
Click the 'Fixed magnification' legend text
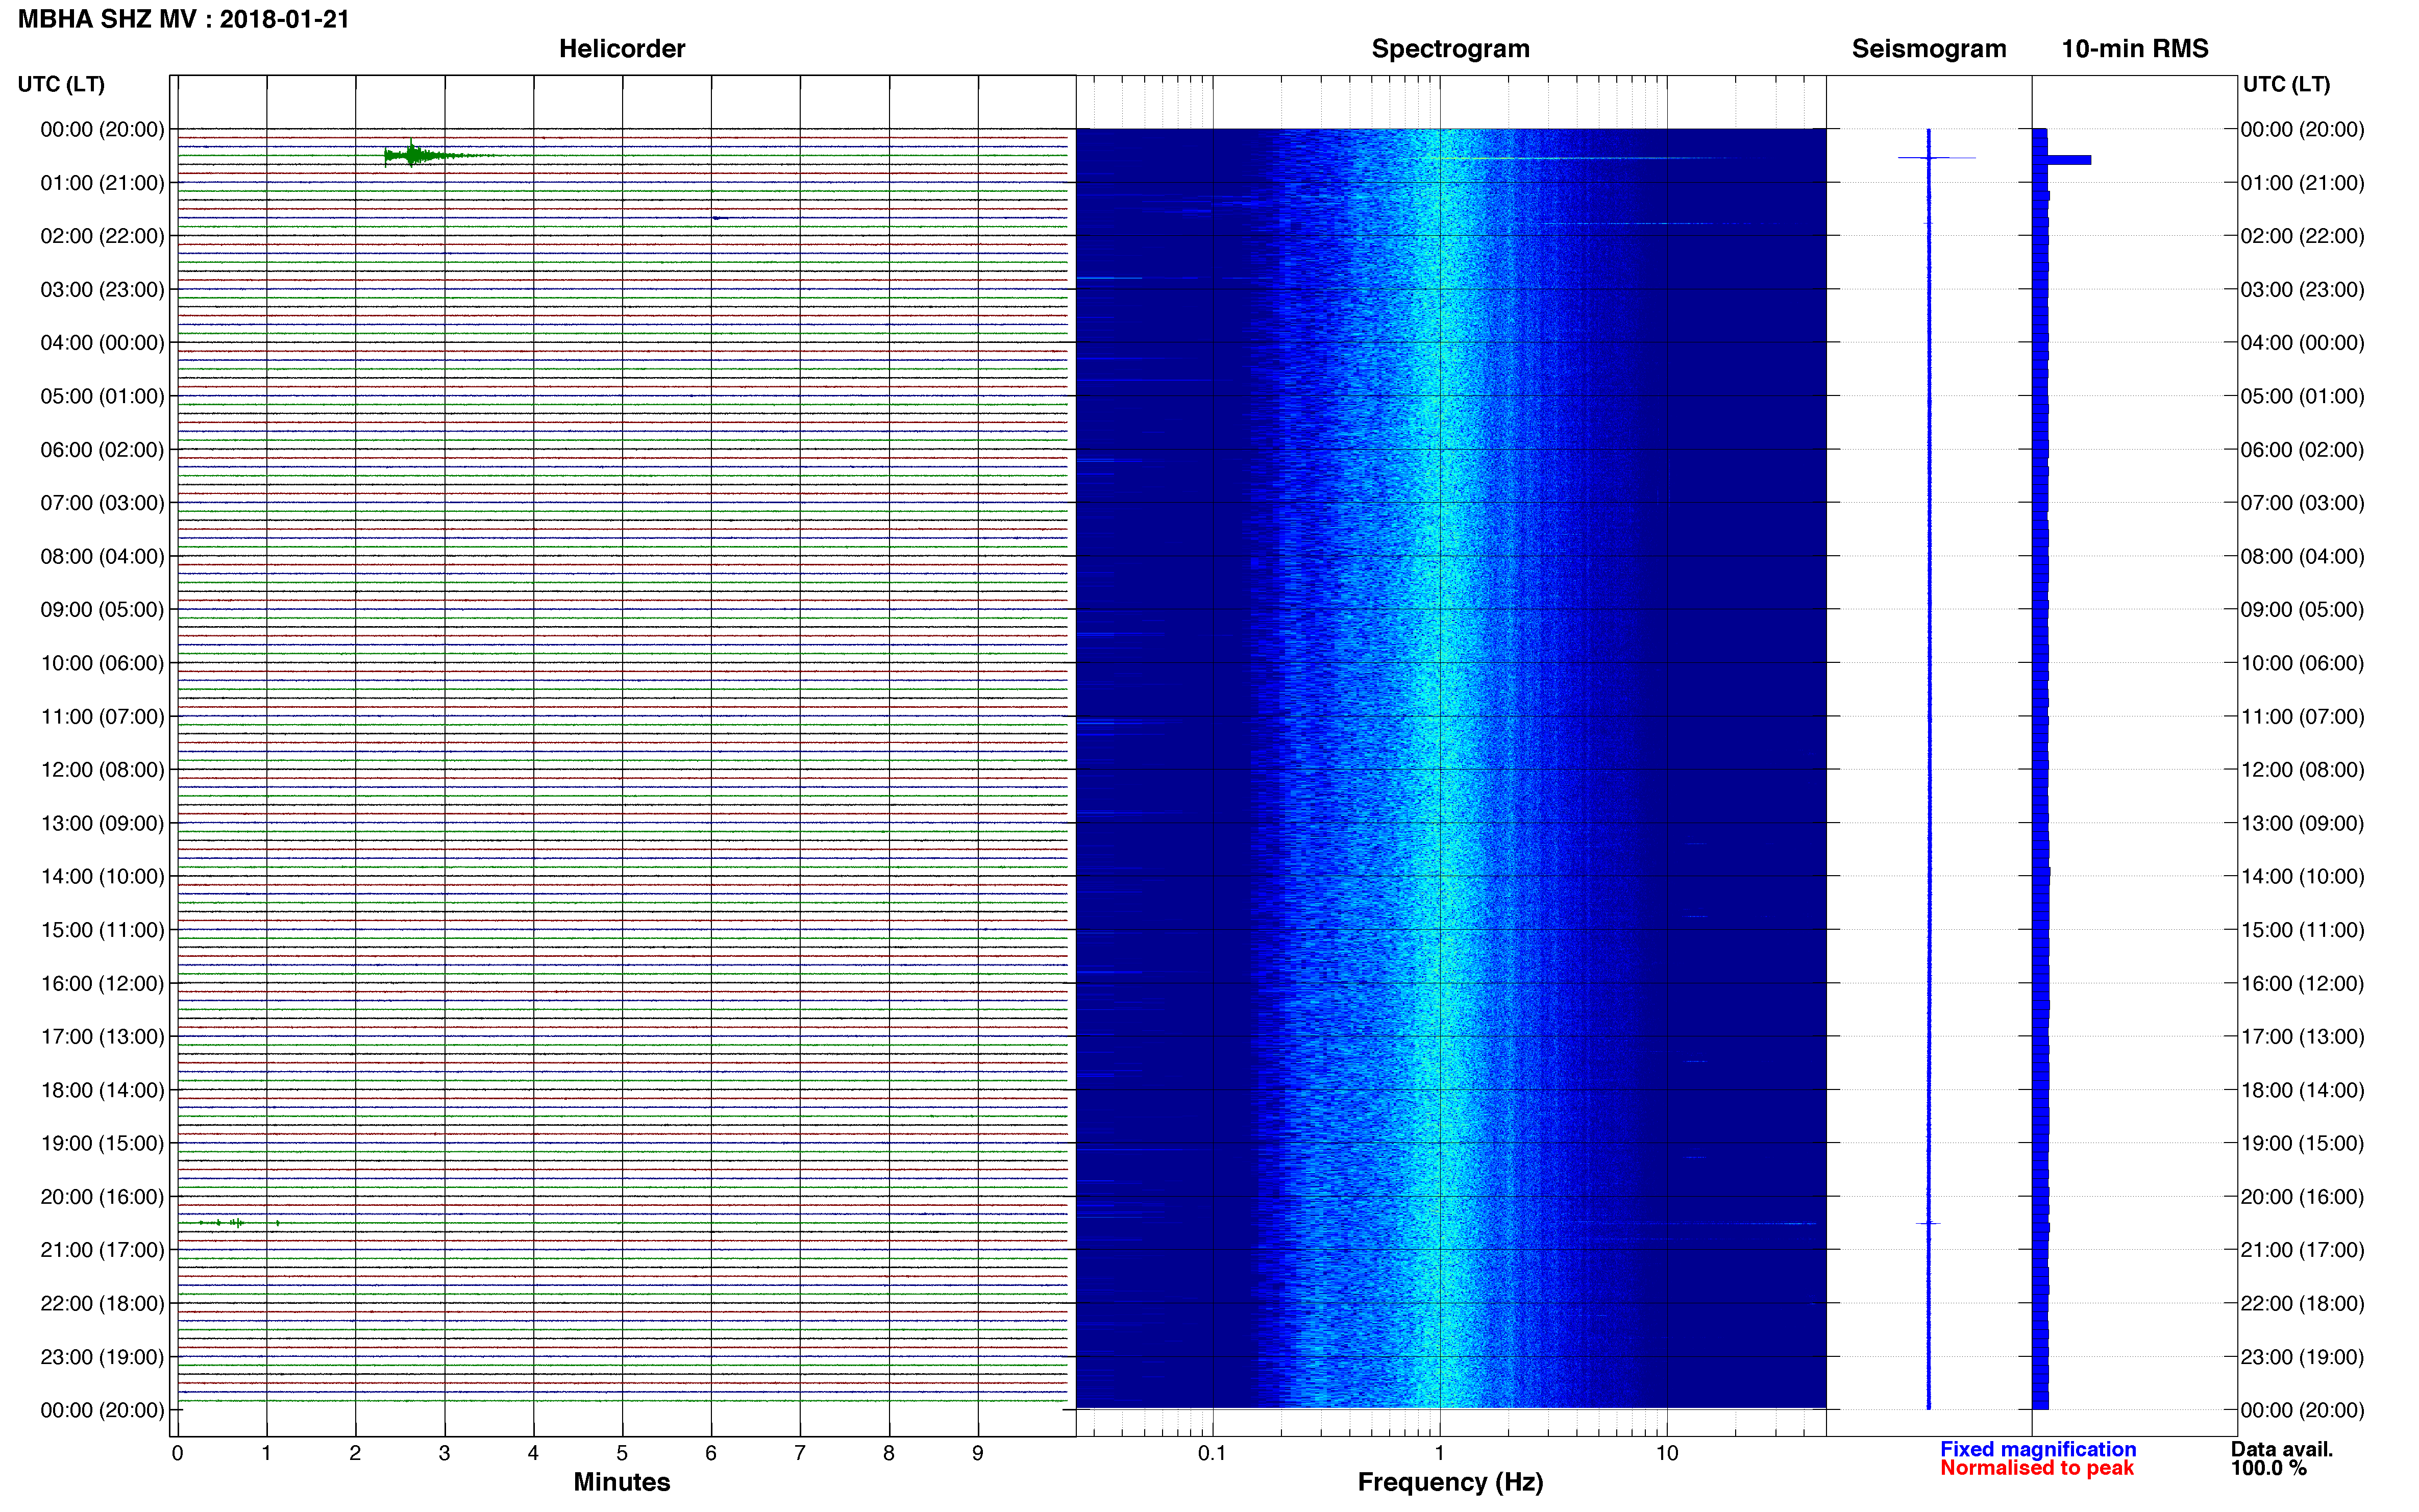[x=2038, y=1449]
